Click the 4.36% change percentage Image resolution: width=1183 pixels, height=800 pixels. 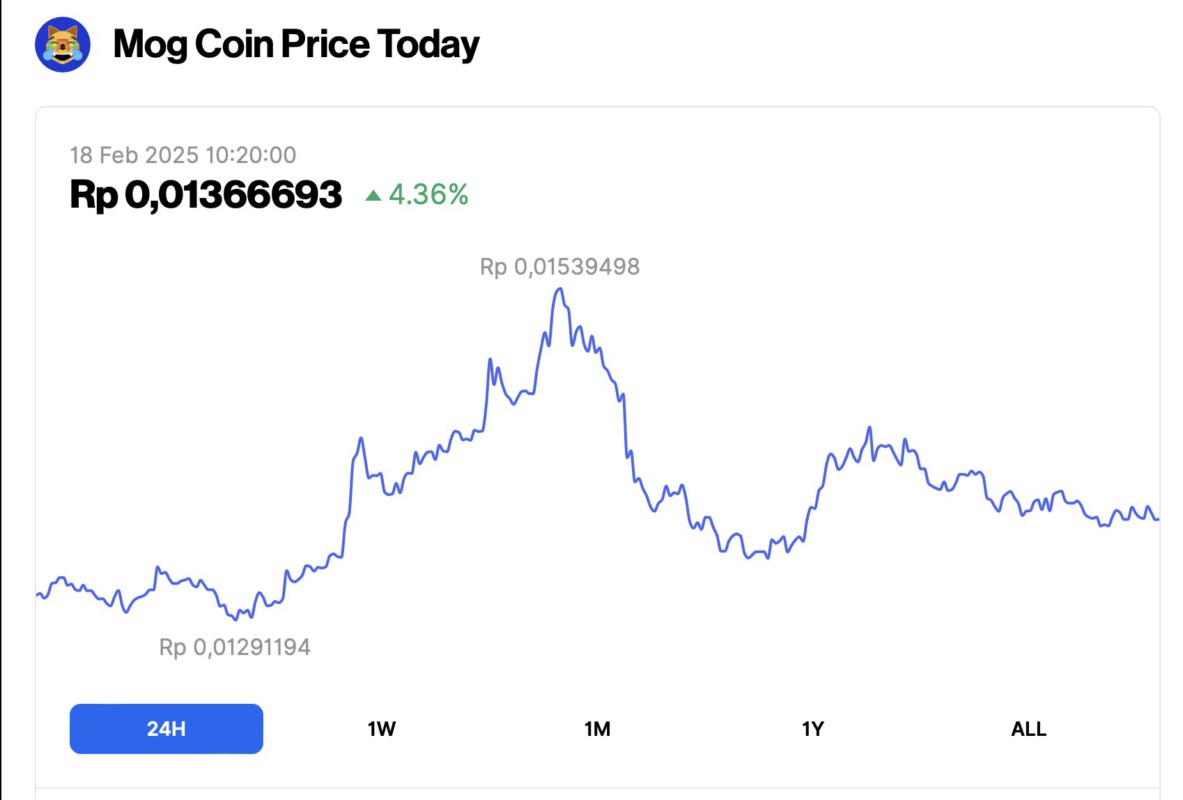click(428, 195)
